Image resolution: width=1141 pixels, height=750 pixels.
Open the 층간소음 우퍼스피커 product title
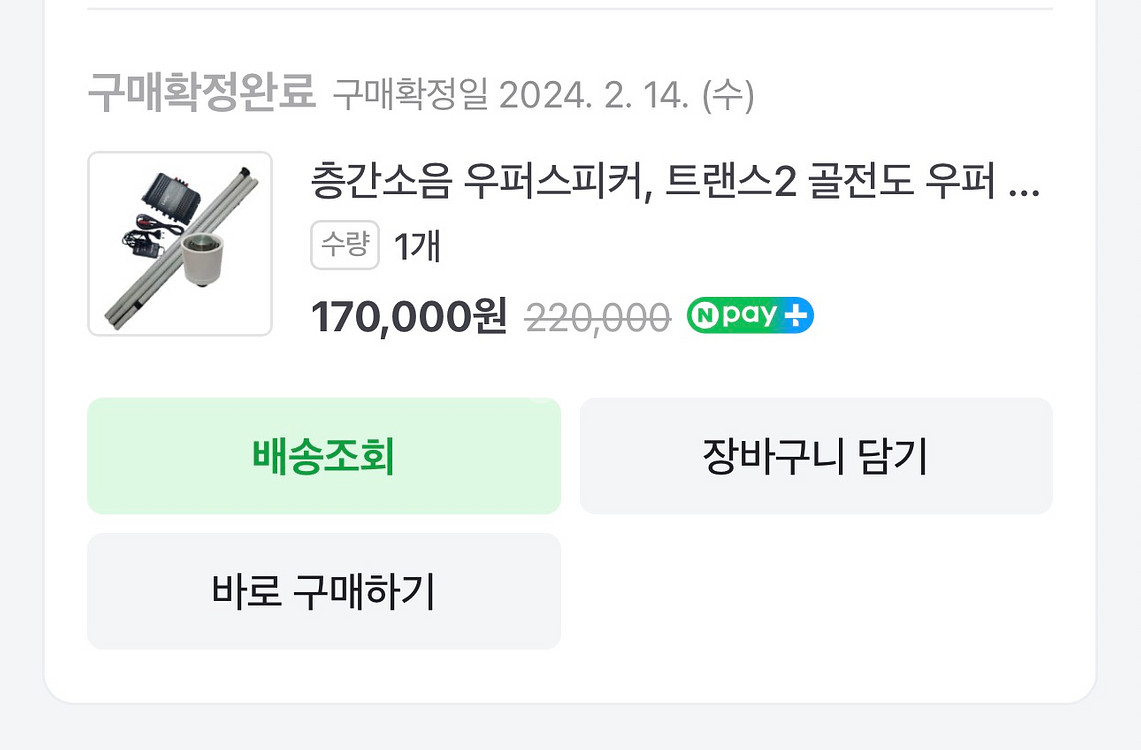[x=660, y=185]
